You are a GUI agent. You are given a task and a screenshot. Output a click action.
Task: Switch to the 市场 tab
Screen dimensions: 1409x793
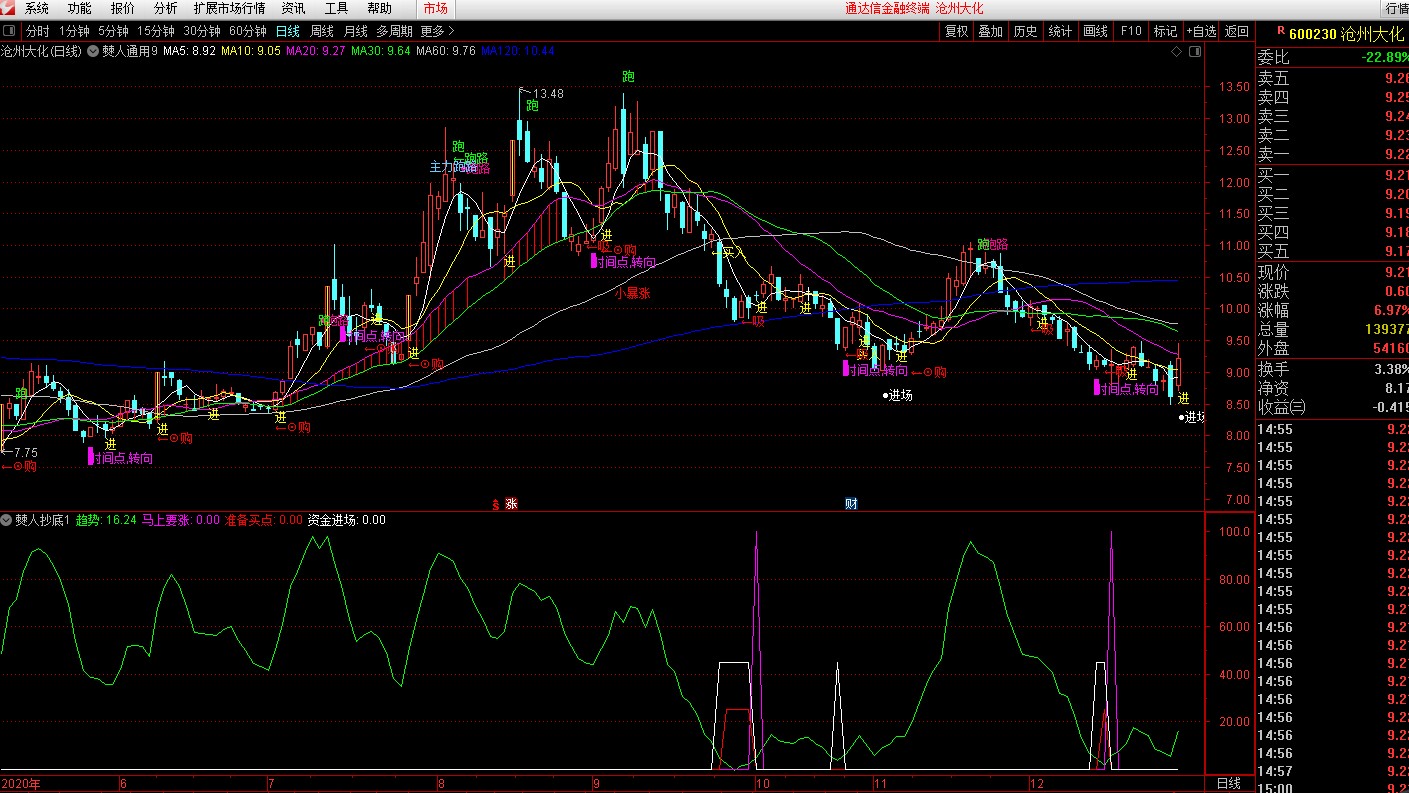pyautogui.click(x=435, y=8)
